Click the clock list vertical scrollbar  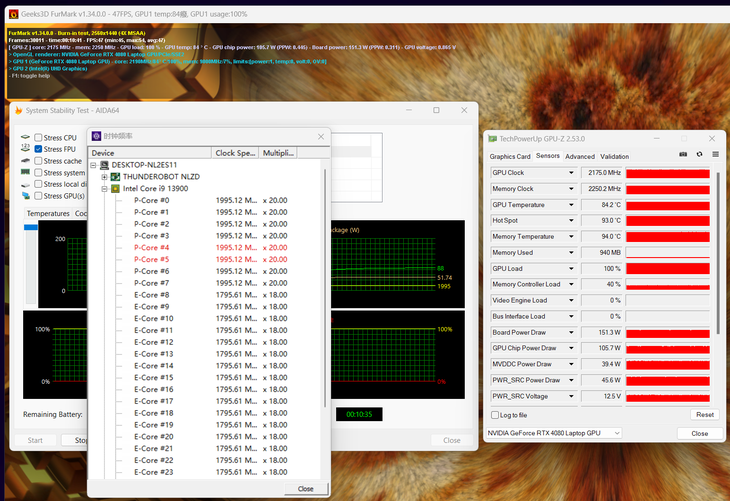click(x=324, y=289)
